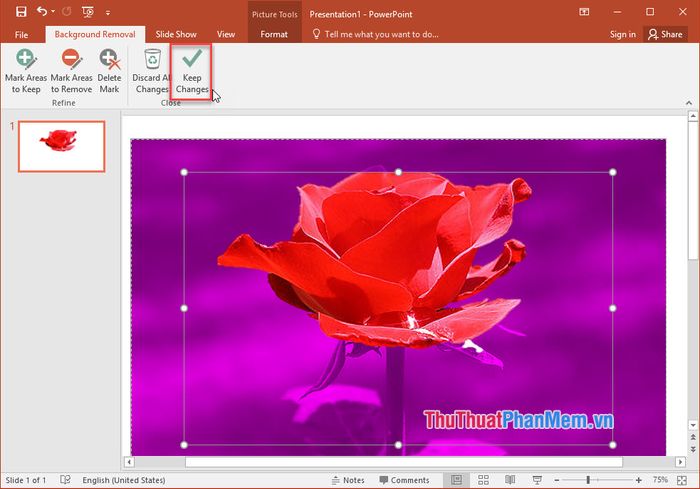
Task: Click Discard All Changes
Action: [x=152, y=71]
